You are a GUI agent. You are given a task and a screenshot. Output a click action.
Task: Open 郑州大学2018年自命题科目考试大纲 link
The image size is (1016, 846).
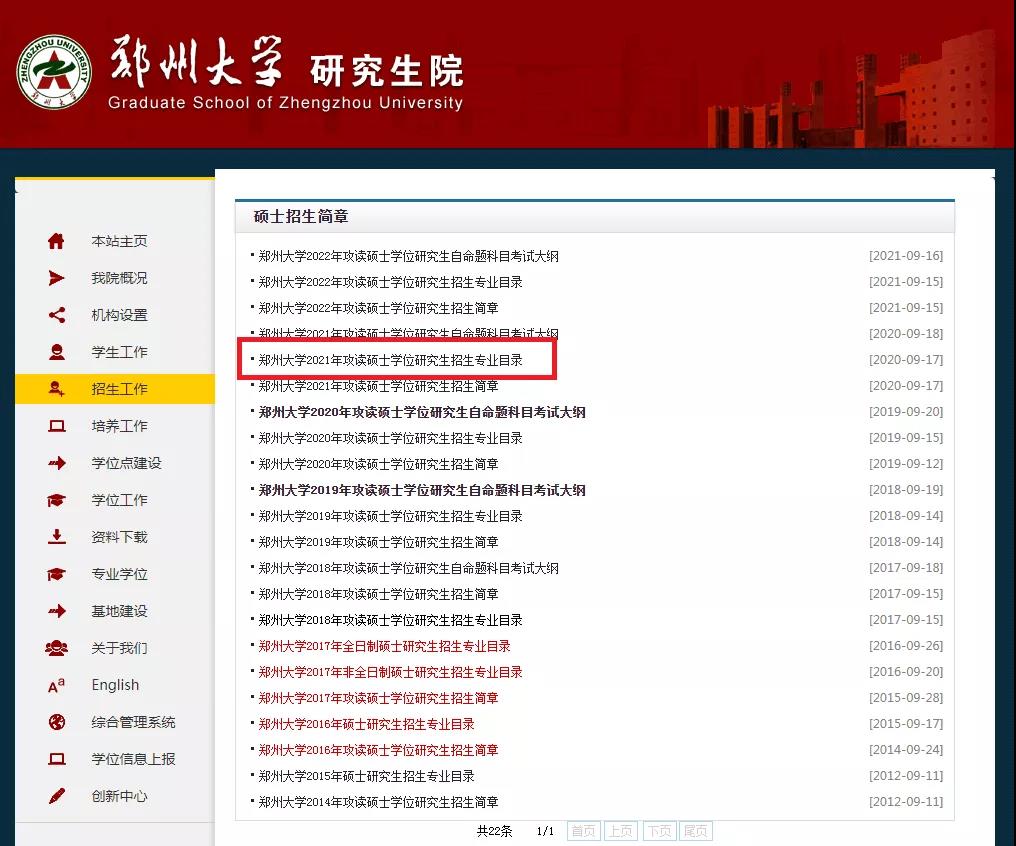point(408,568)
